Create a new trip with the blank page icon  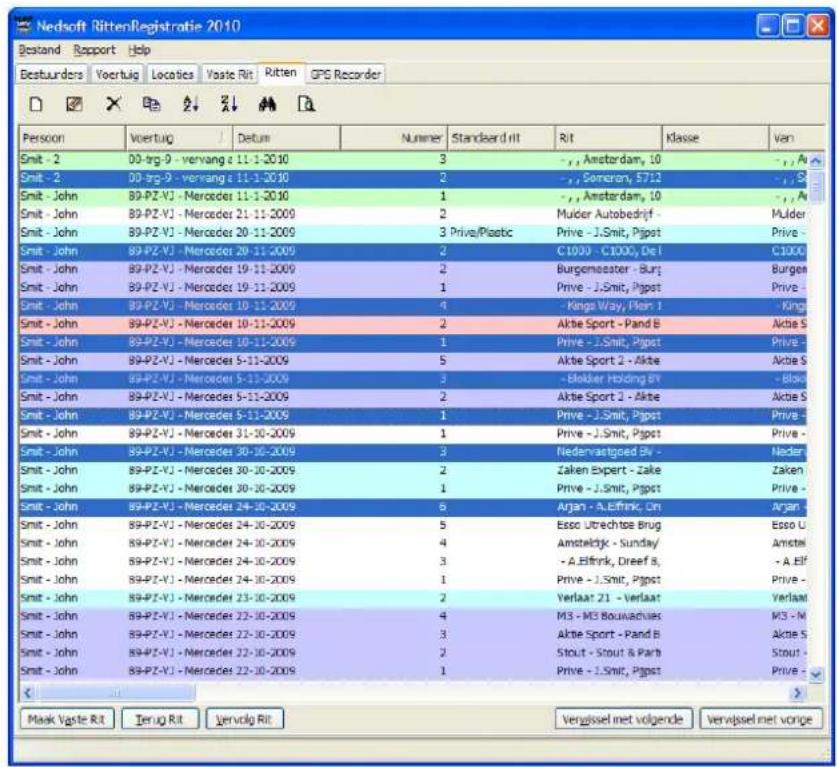click(36, 104)
